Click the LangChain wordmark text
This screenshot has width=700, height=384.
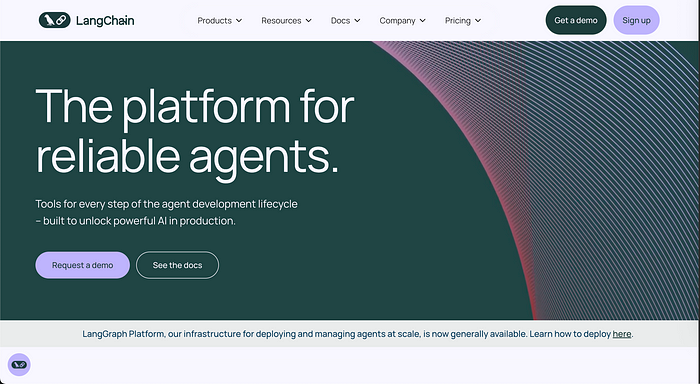(105, 21)
